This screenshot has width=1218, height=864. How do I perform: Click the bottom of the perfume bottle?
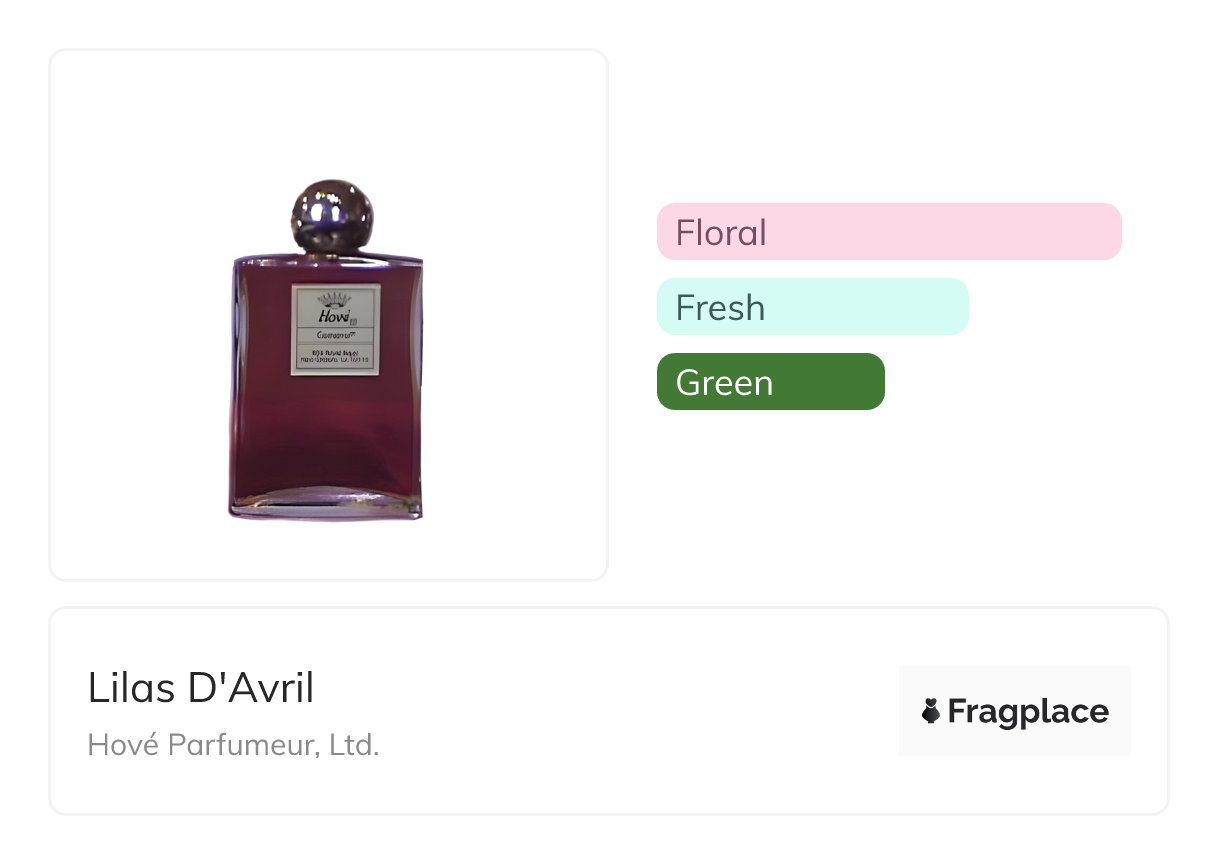(326, 505)
